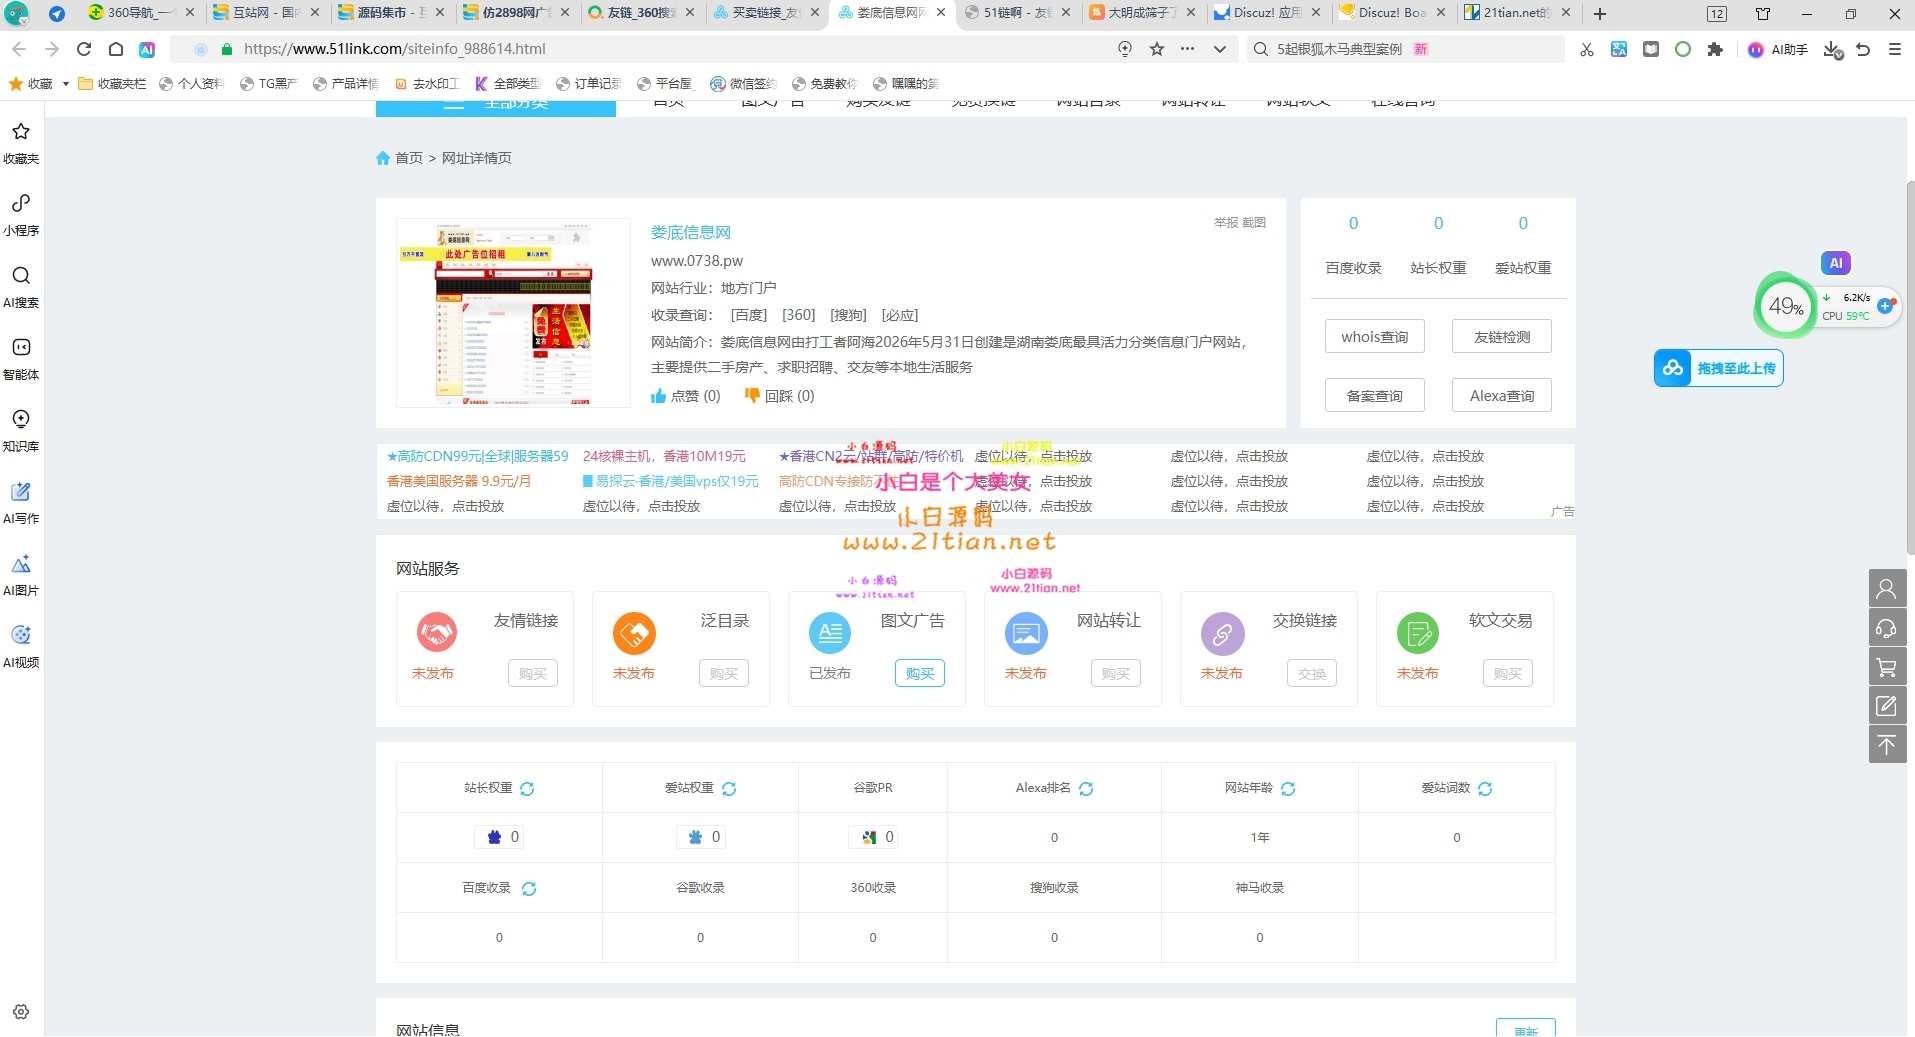Reload the page with the refresh icon
Image resolution: width=1915 pixels, height=1037 pixels.
(x=84, y=49)
